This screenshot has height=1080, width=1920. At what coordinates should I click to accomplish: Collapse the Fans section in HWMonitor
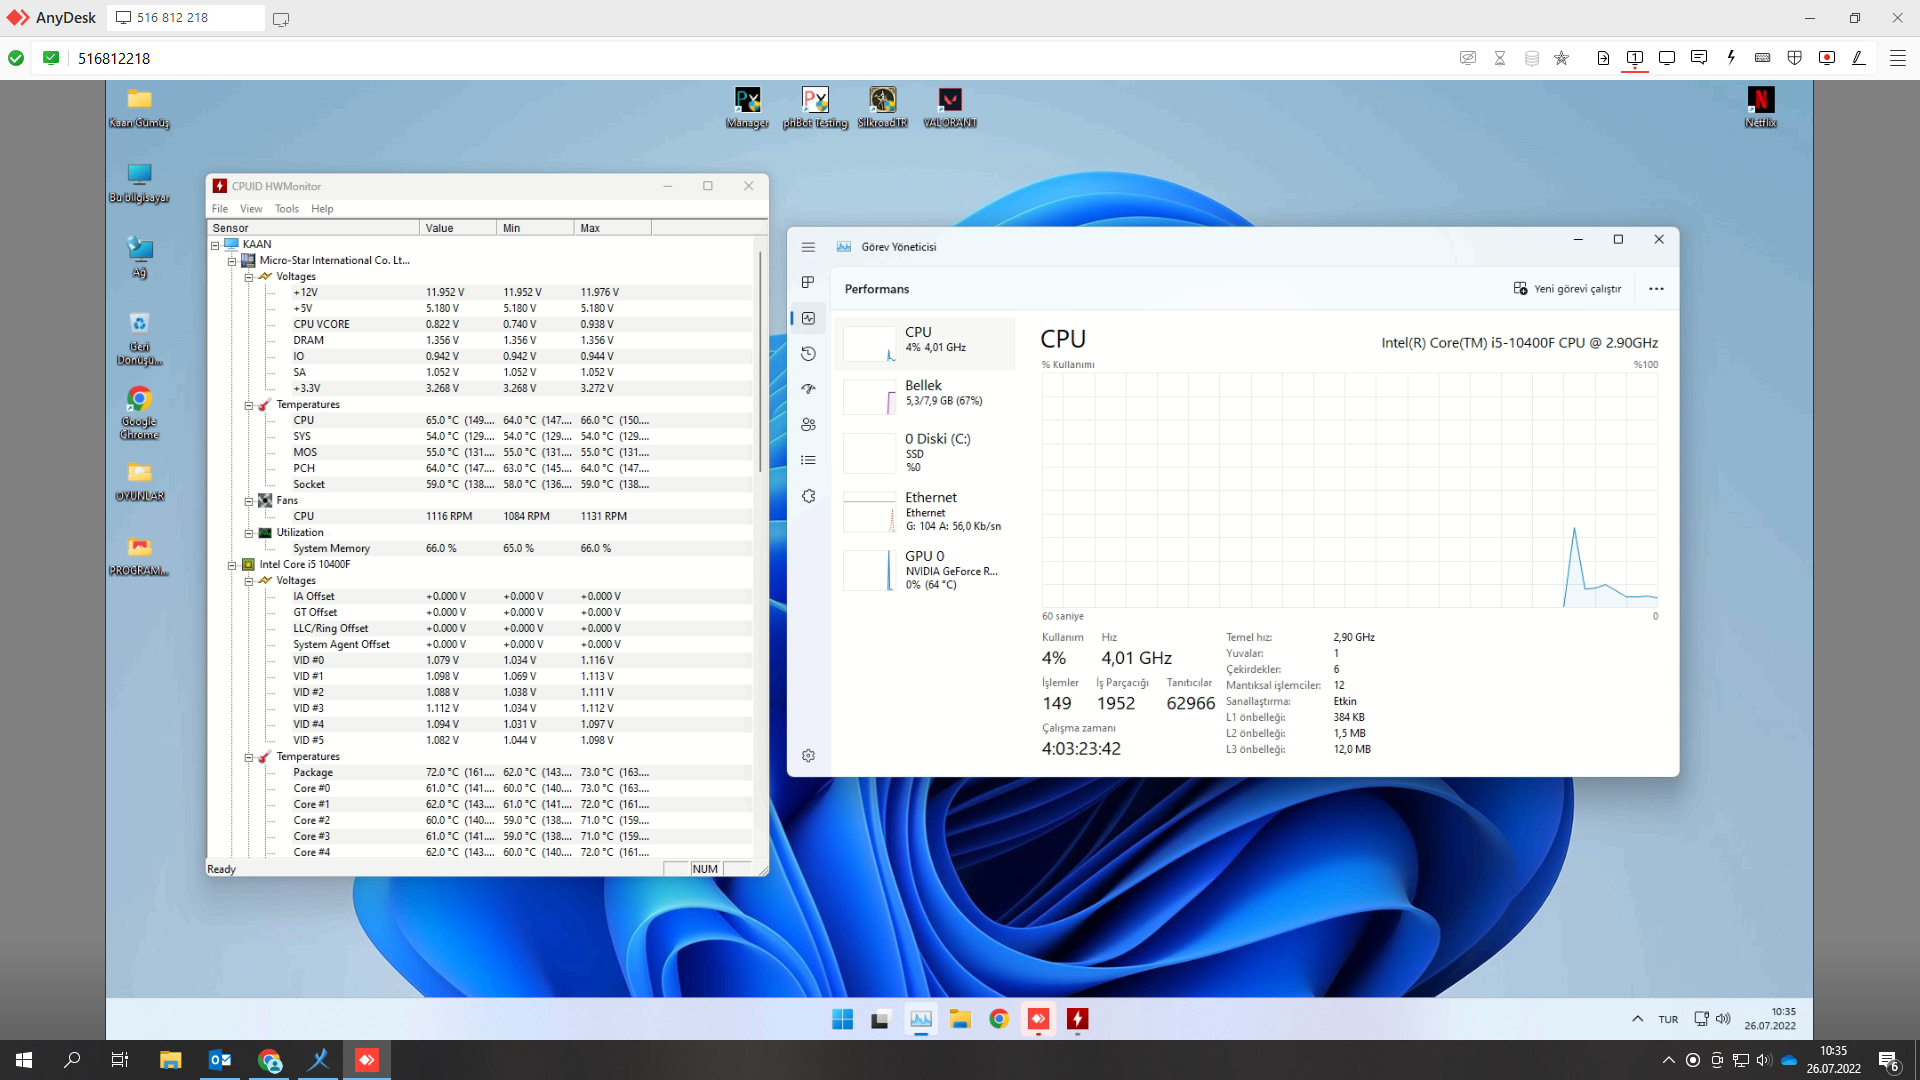[x=249, y=501]
